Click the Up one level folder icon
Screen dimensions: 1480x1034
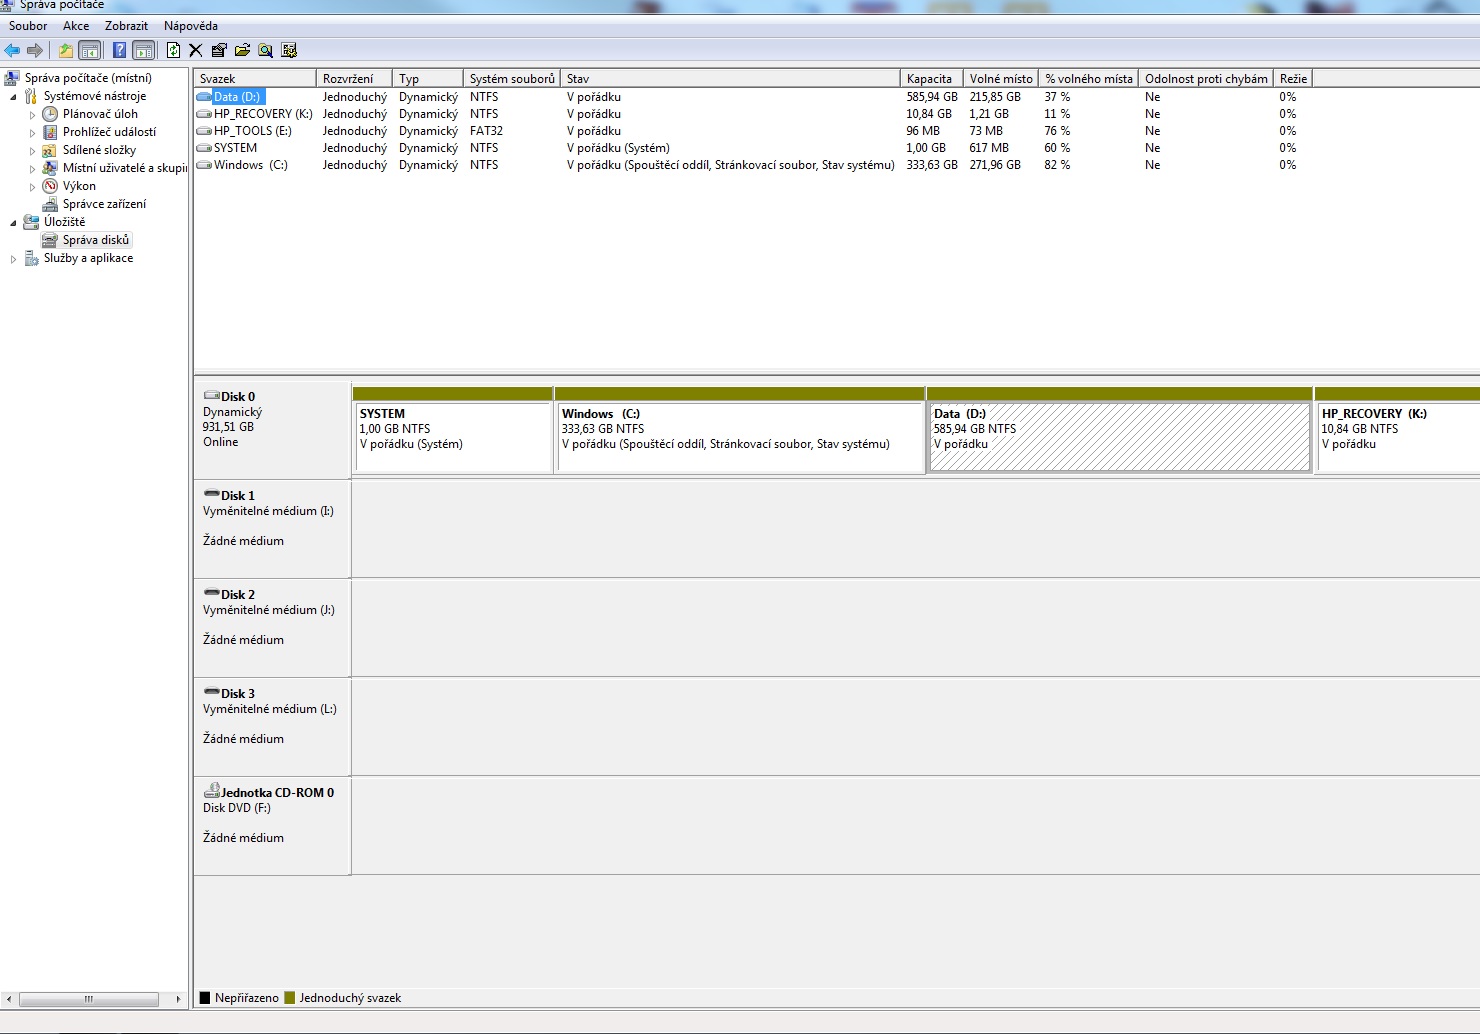pos(66,50)
